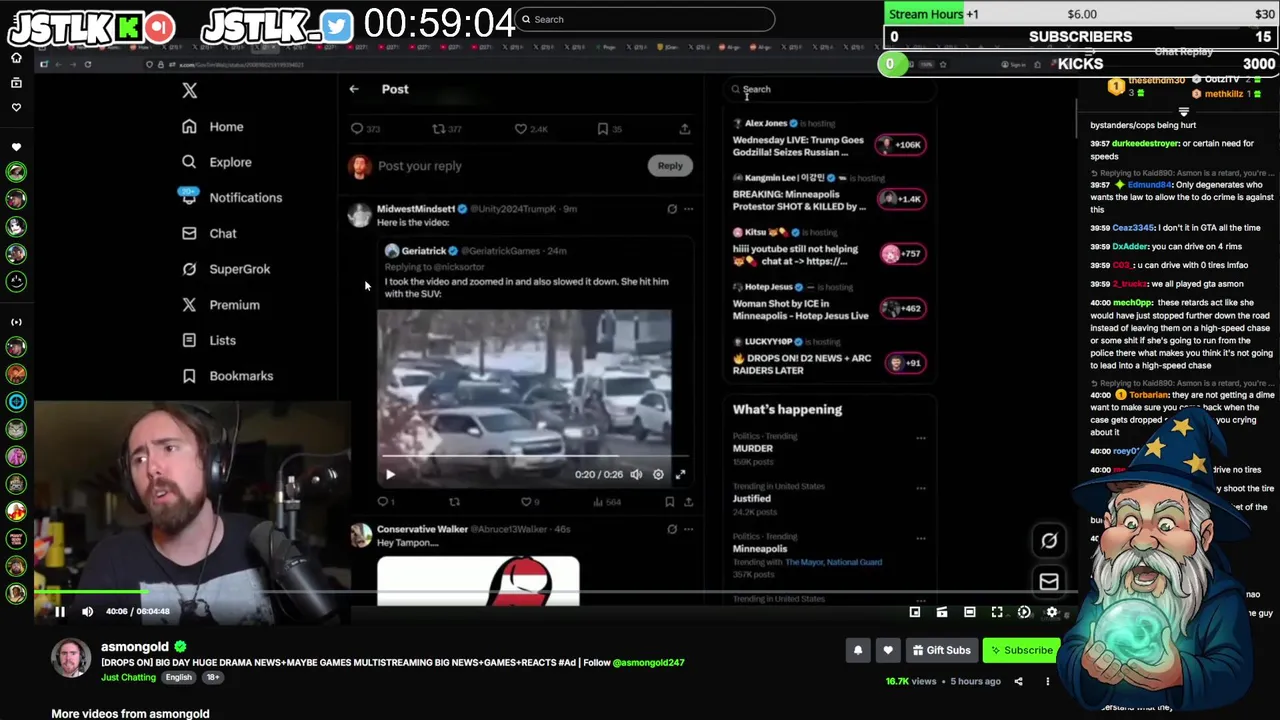Click chat username DxAdder
The height and width of the screenshot is (720, 1280).
(x=1130, y=246)
